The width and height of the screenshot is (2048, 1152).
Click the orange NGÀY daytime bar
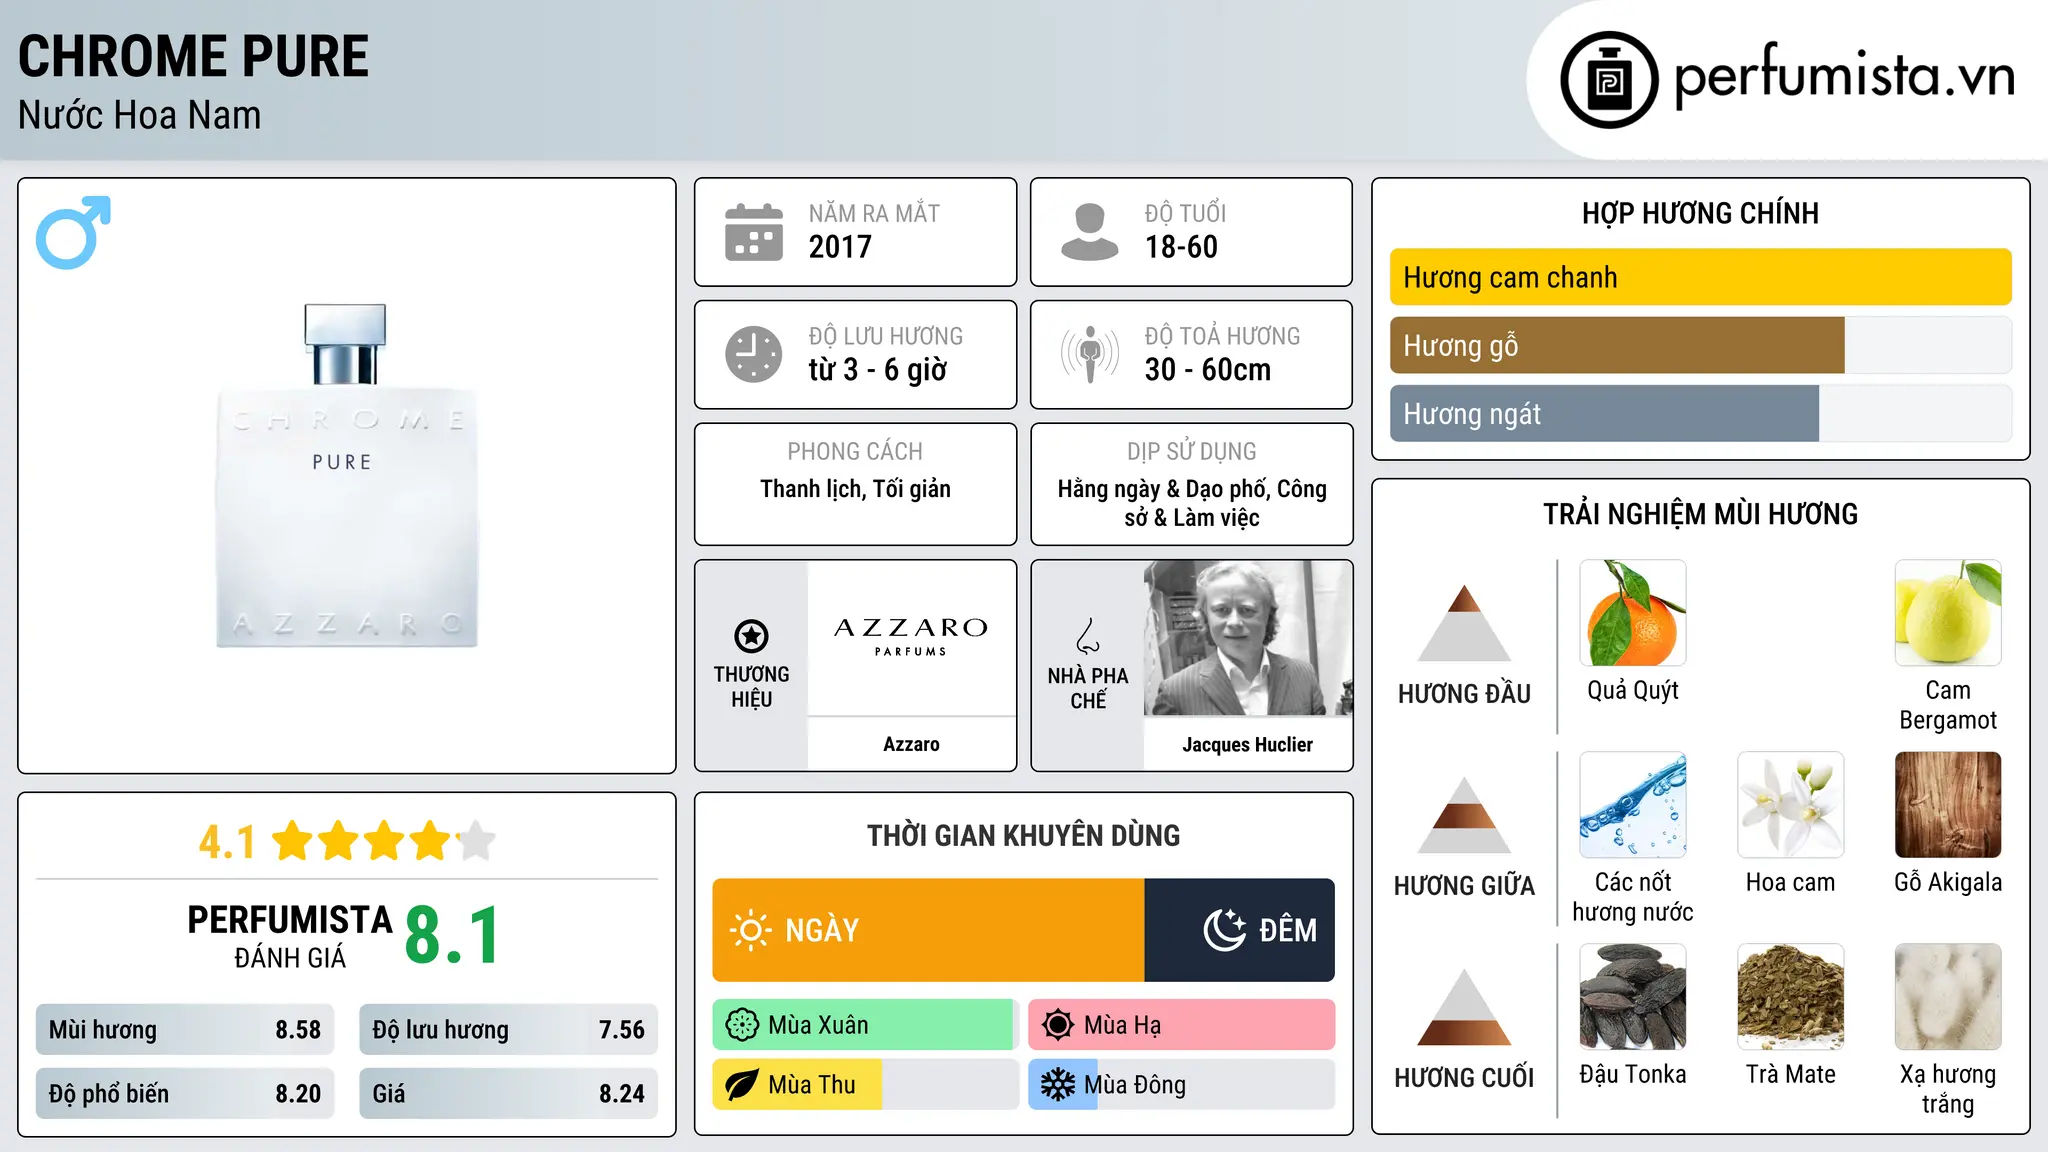pos(928,930)
